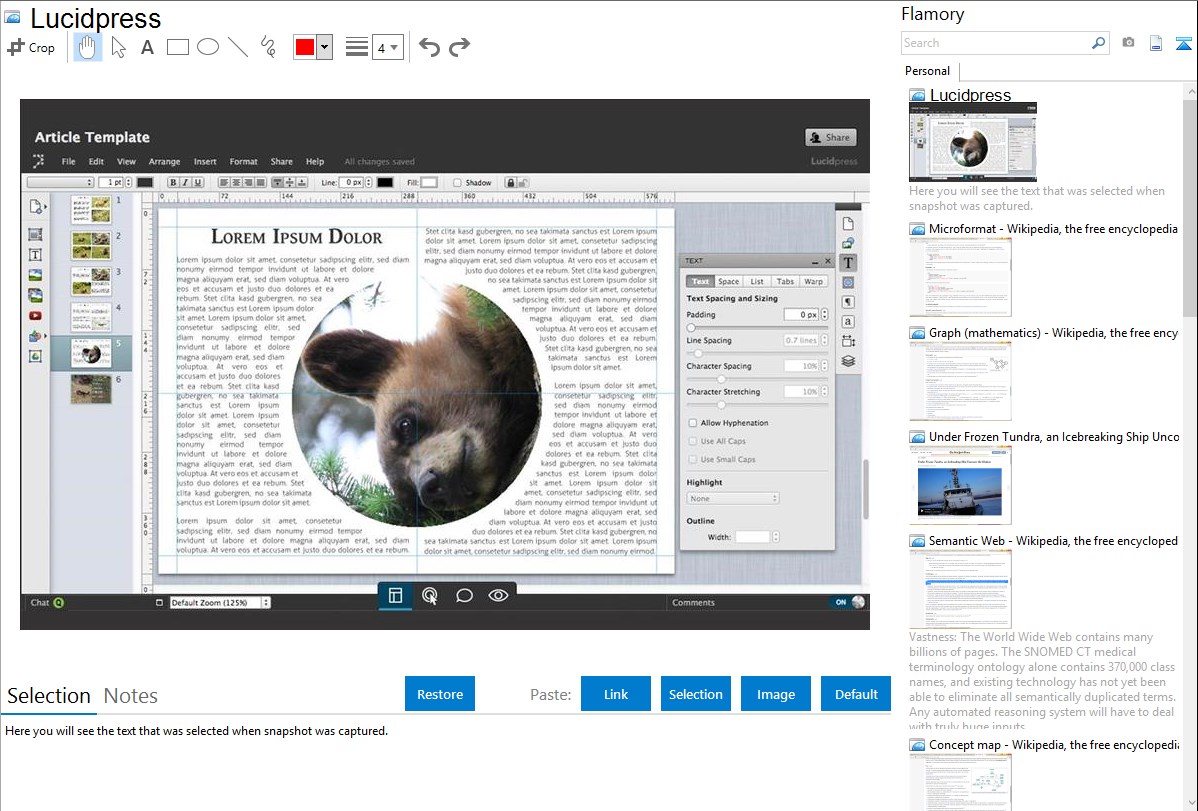Click the Underline formatting button
Screen dimensions: 1198x811
[198, 183]
